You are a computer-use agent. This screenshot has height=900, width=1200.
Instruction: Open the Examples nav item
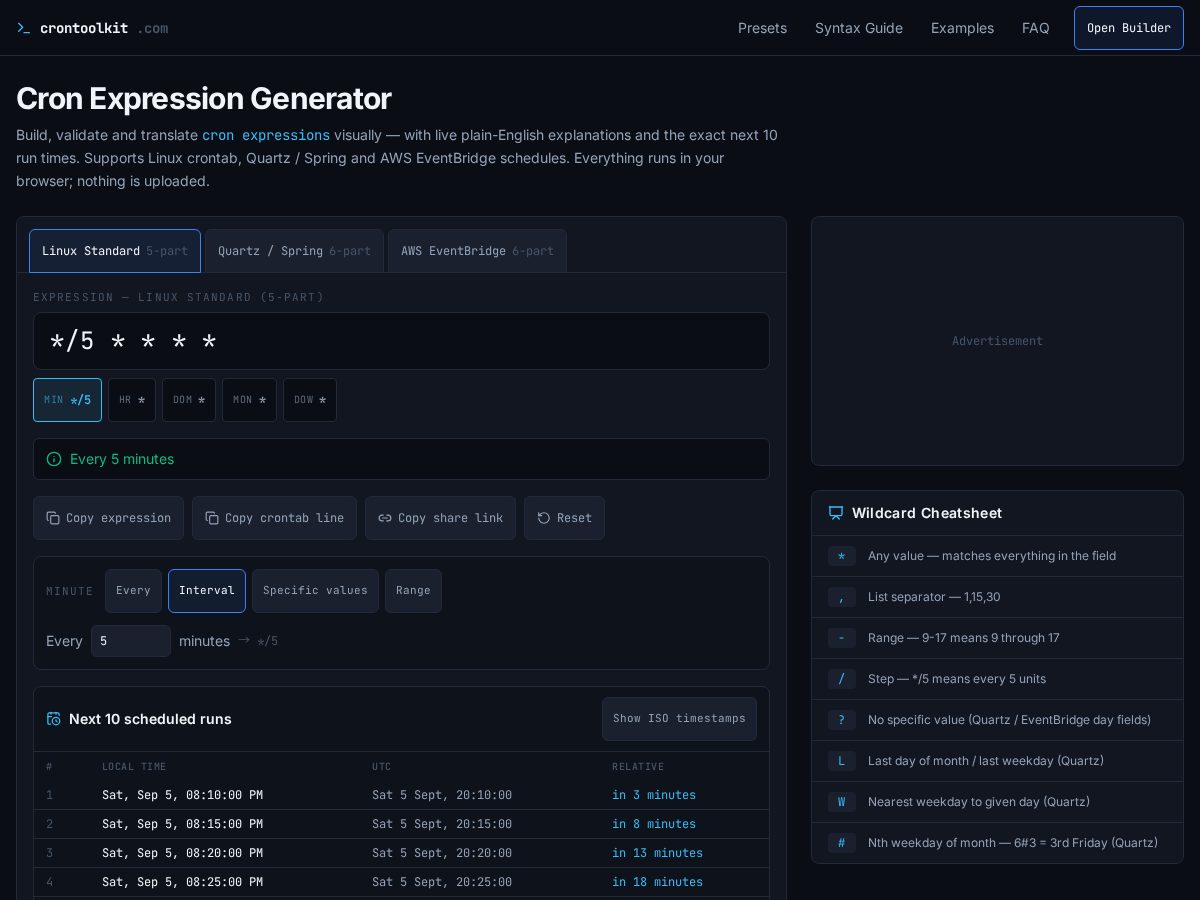point(962,28)
